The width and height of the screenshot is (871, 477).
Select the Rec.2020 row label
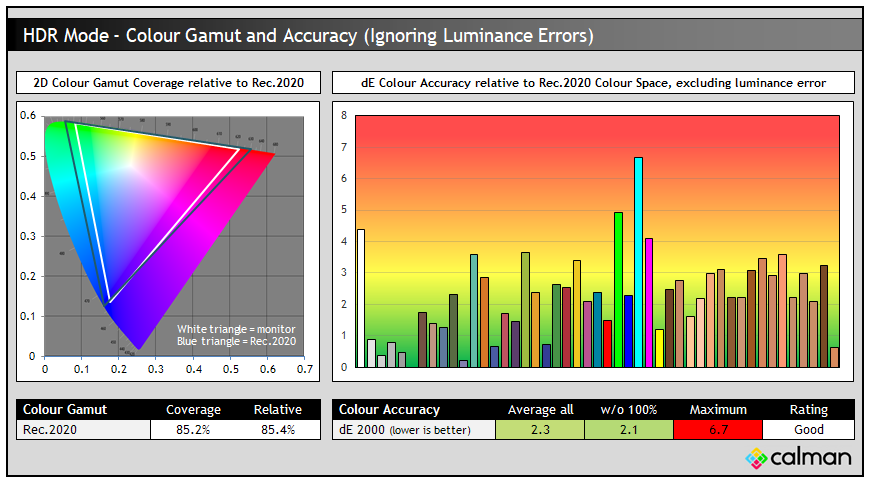[48, 429]
